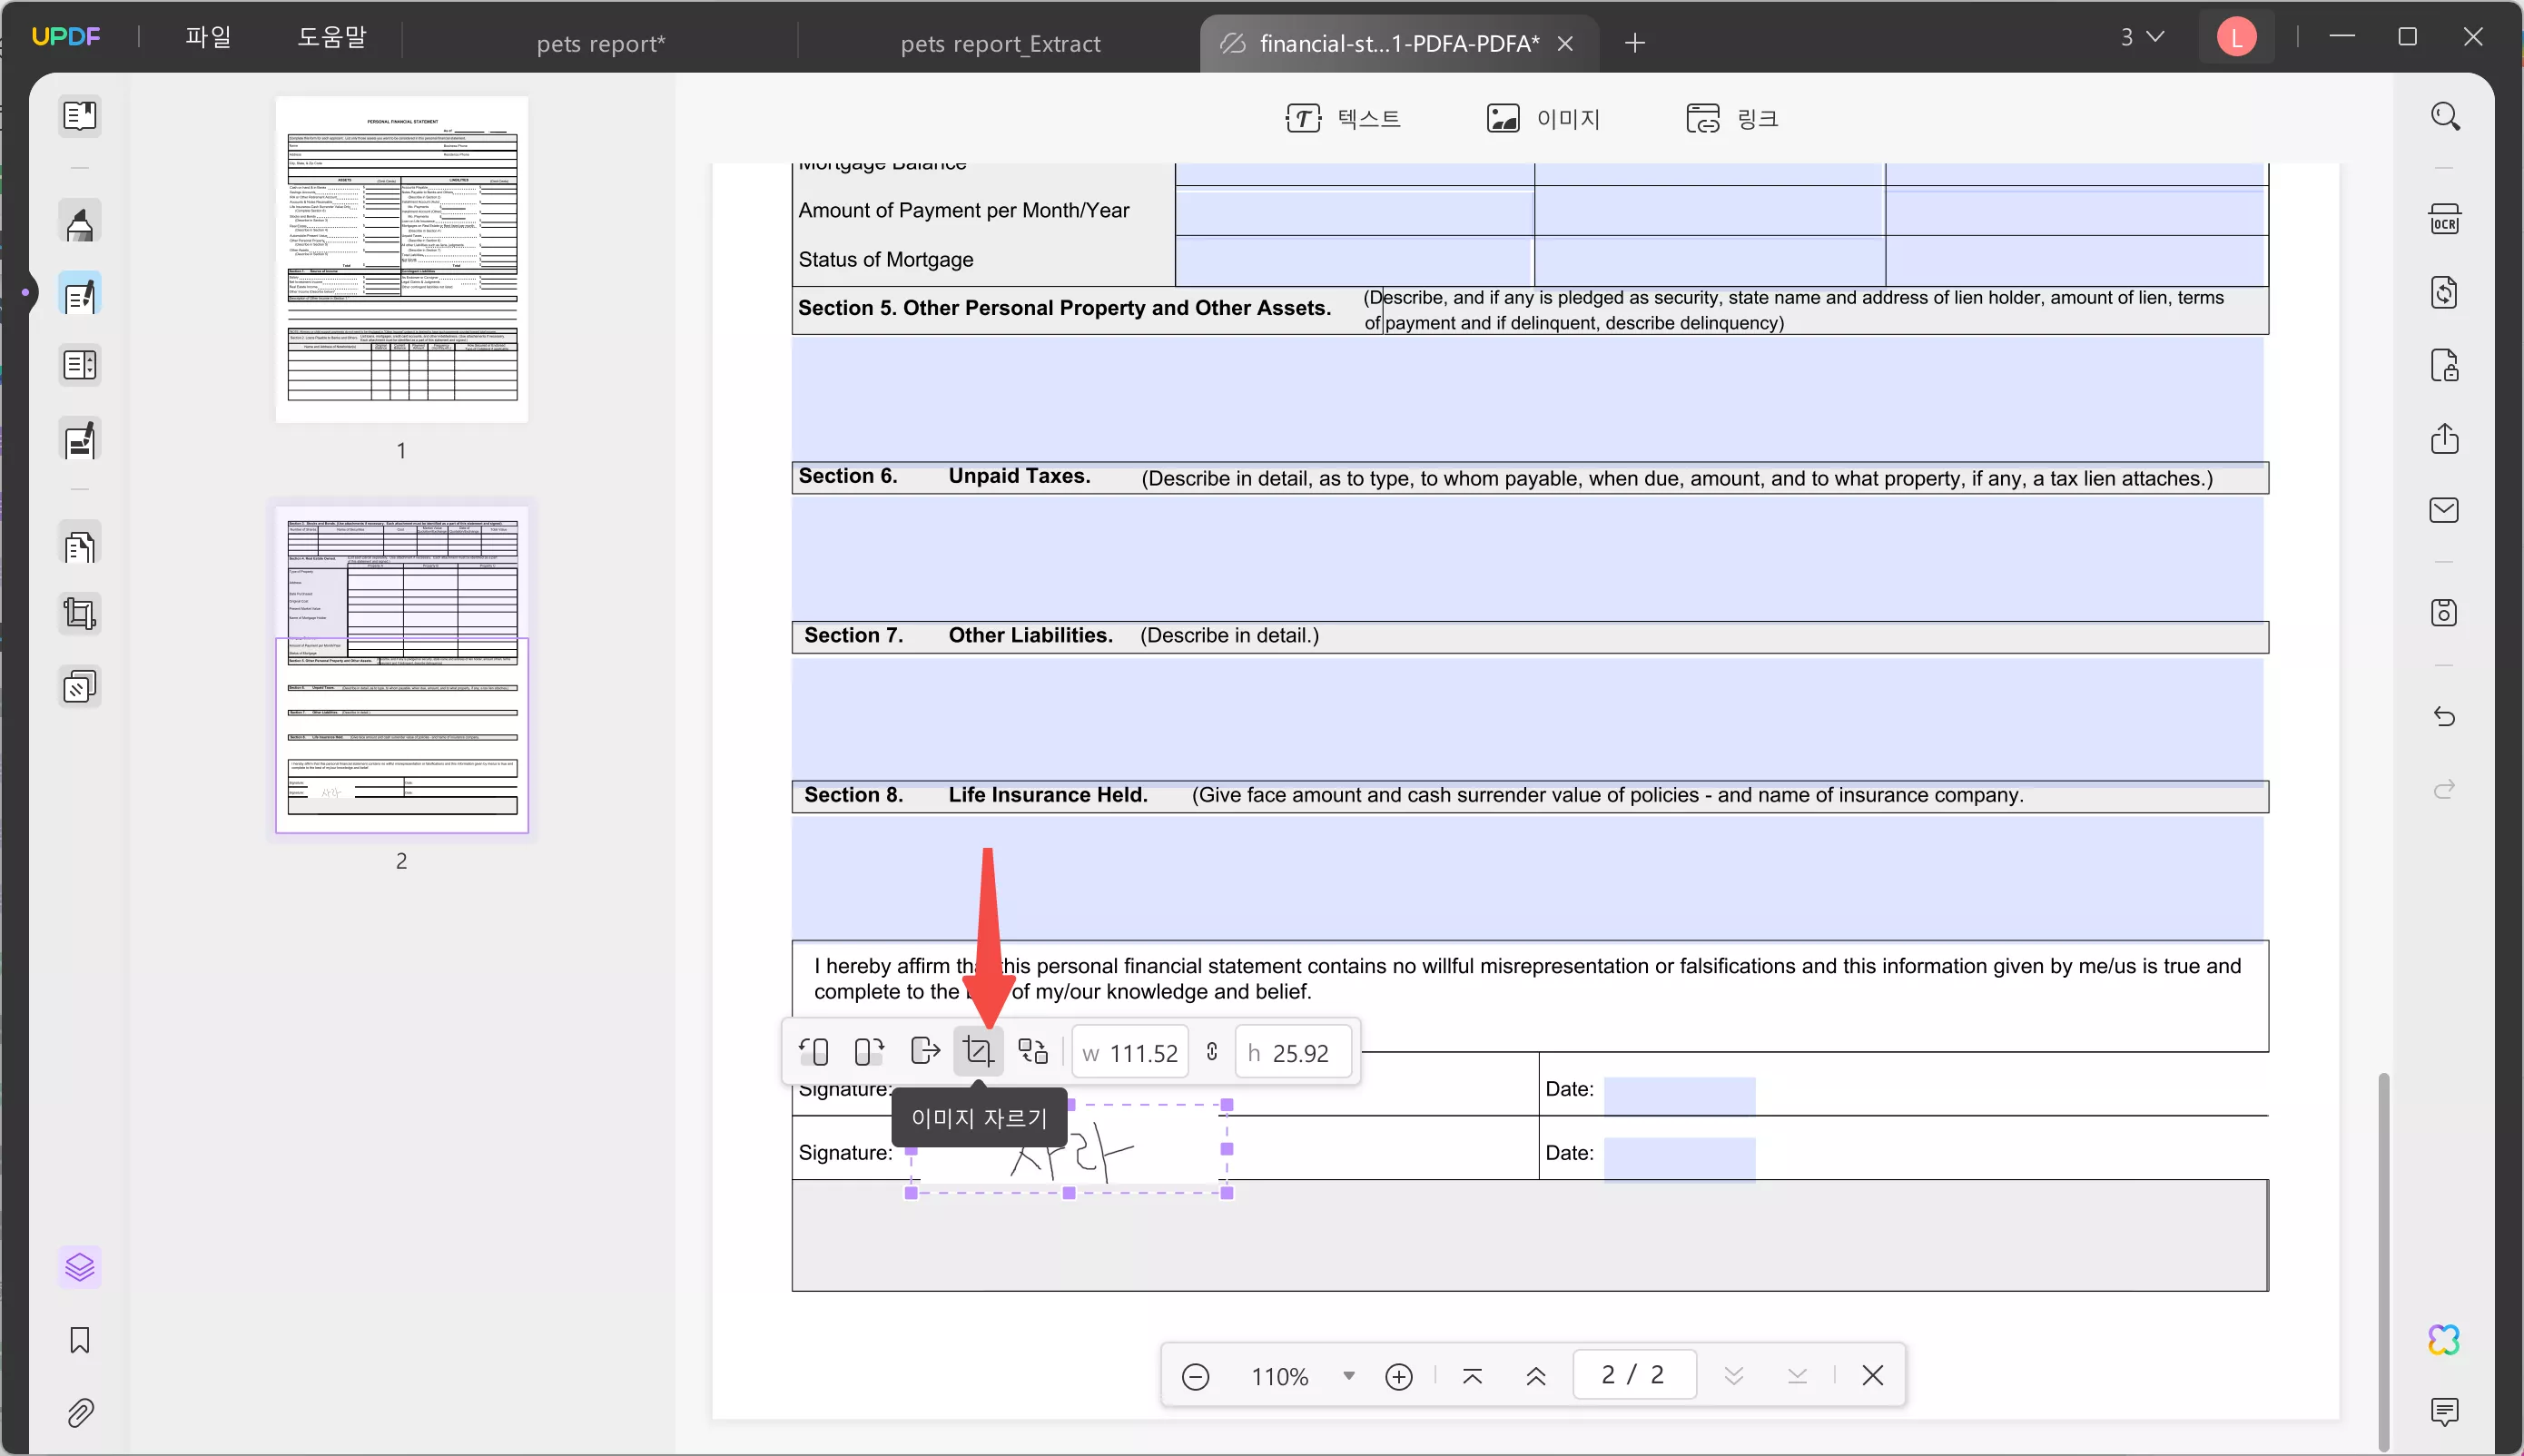Image resolution: width=2524 pixels, height=1456 pixels.
Task: Open the UPDF AI assistant icon
Action: (x=2445, y=1340)
